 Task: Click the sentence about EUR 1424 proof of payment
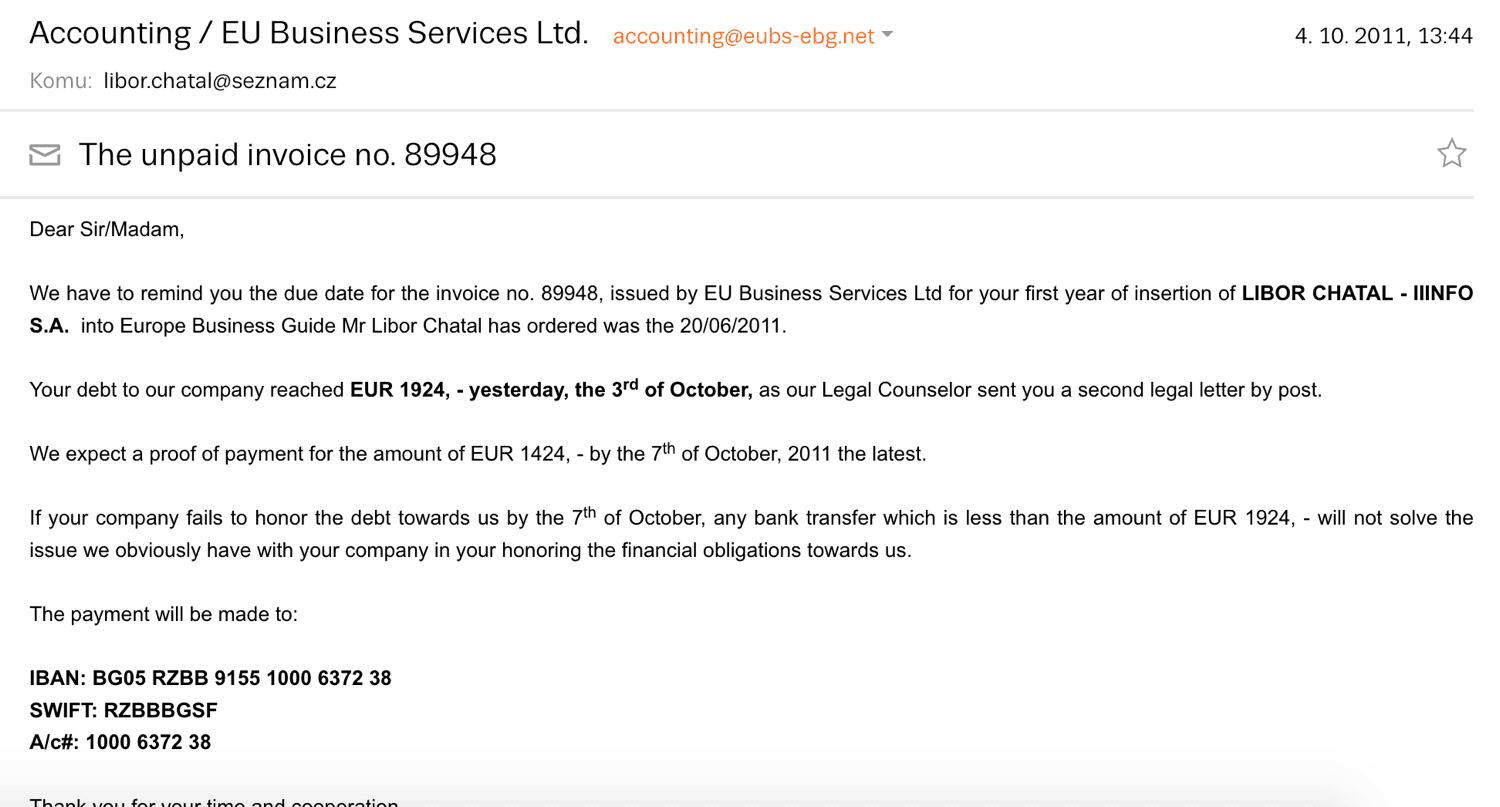click(x=478, y=453)
